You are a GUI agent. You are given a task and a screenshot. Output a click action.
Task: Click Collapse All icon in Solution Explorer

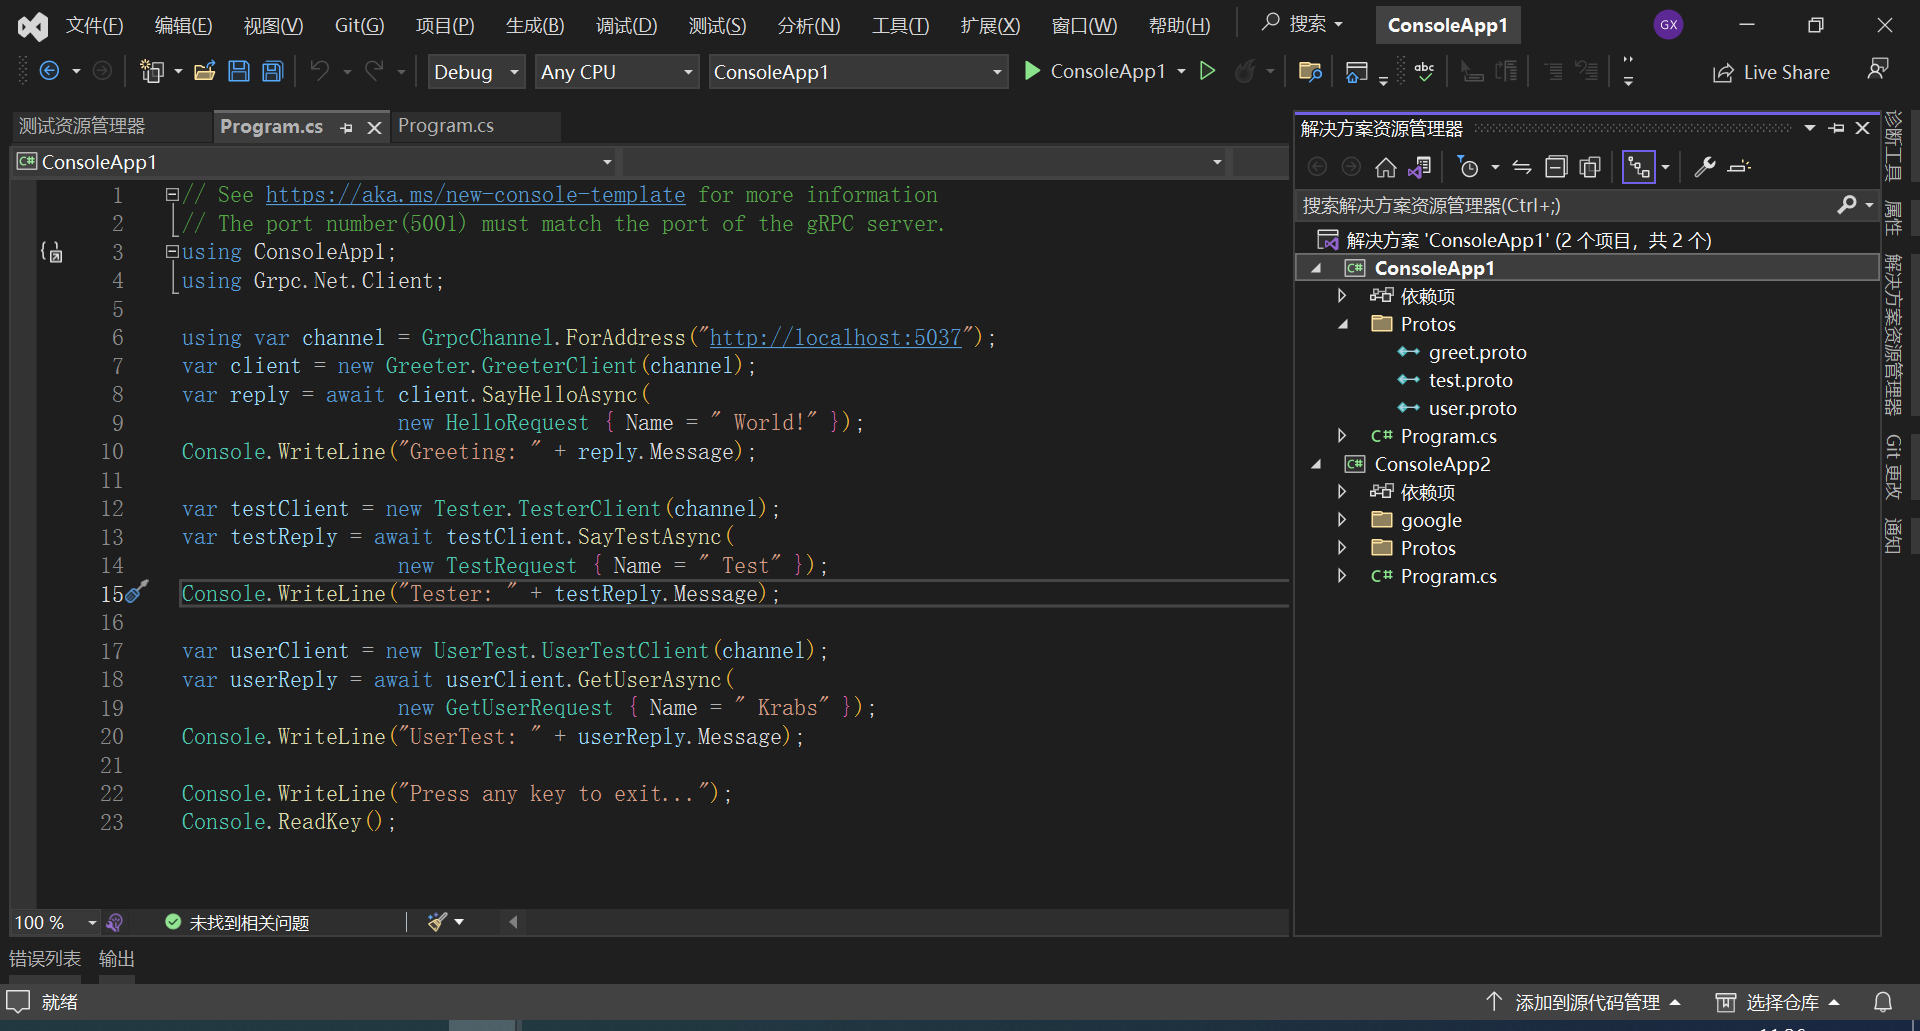(x=1556, y=167)
